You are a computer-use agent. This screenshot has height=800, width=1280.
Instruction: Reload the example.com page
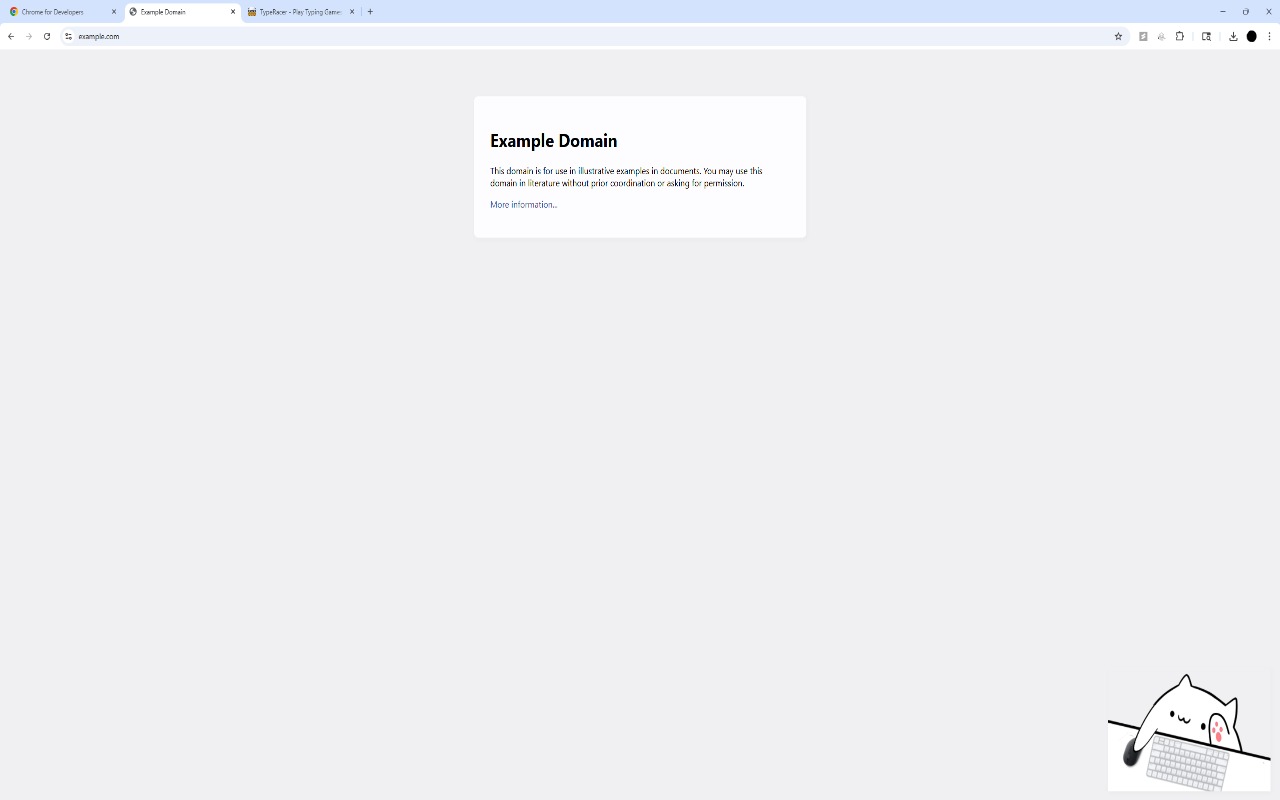pos(47,36)
